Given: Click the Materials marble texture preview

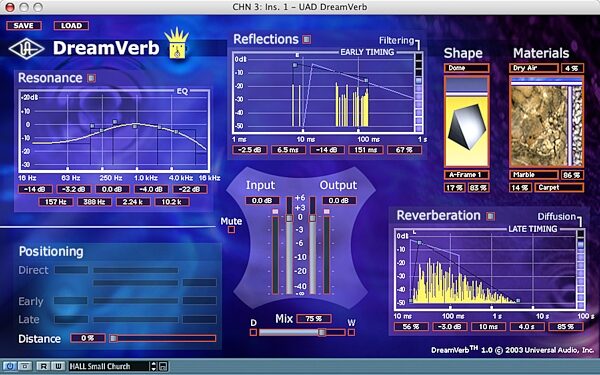Looking at the screenshot, I should (538, 126).
